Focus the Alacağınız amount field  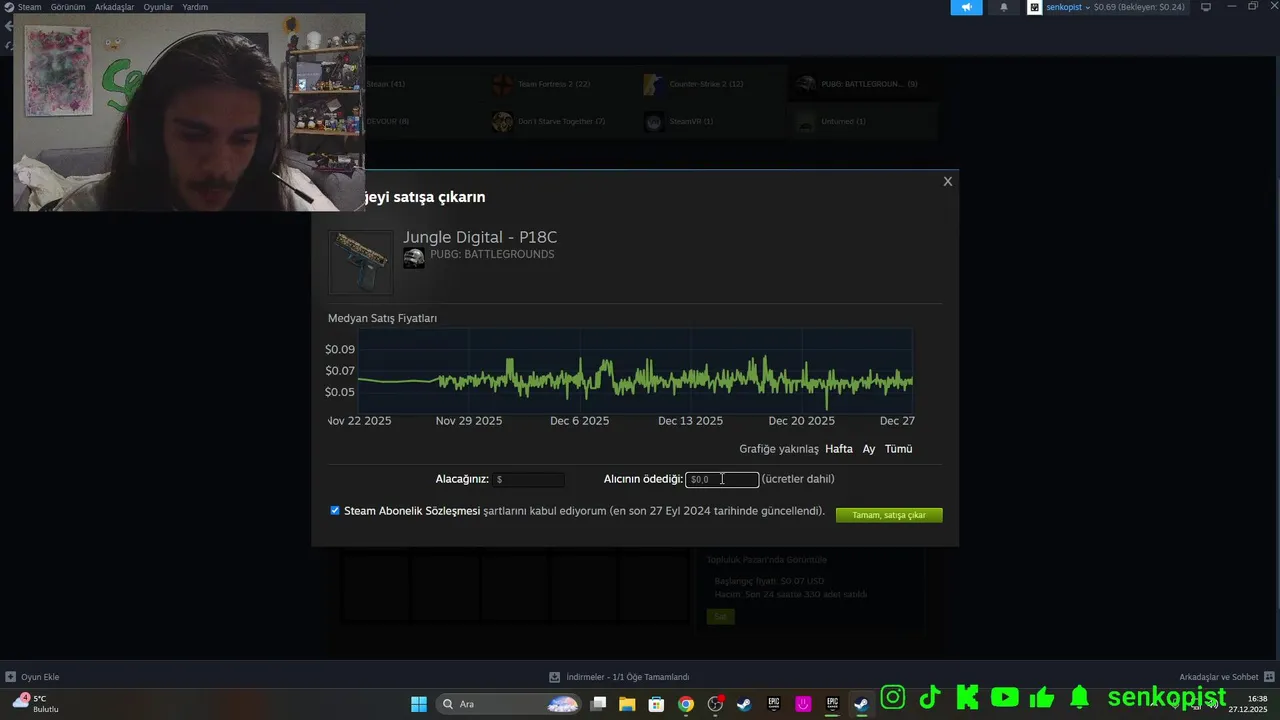coord(528,480)
